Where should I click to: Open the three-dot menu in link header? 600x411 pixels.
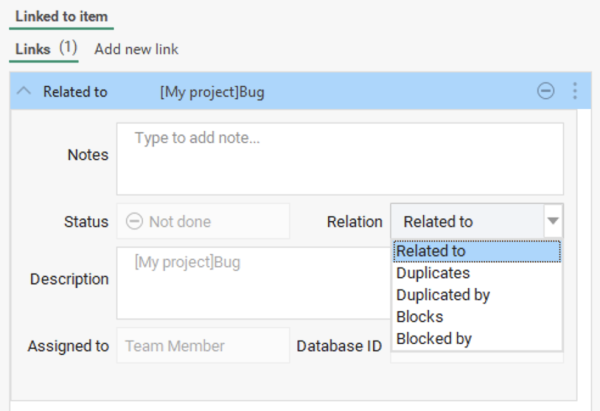click(574, 91)
